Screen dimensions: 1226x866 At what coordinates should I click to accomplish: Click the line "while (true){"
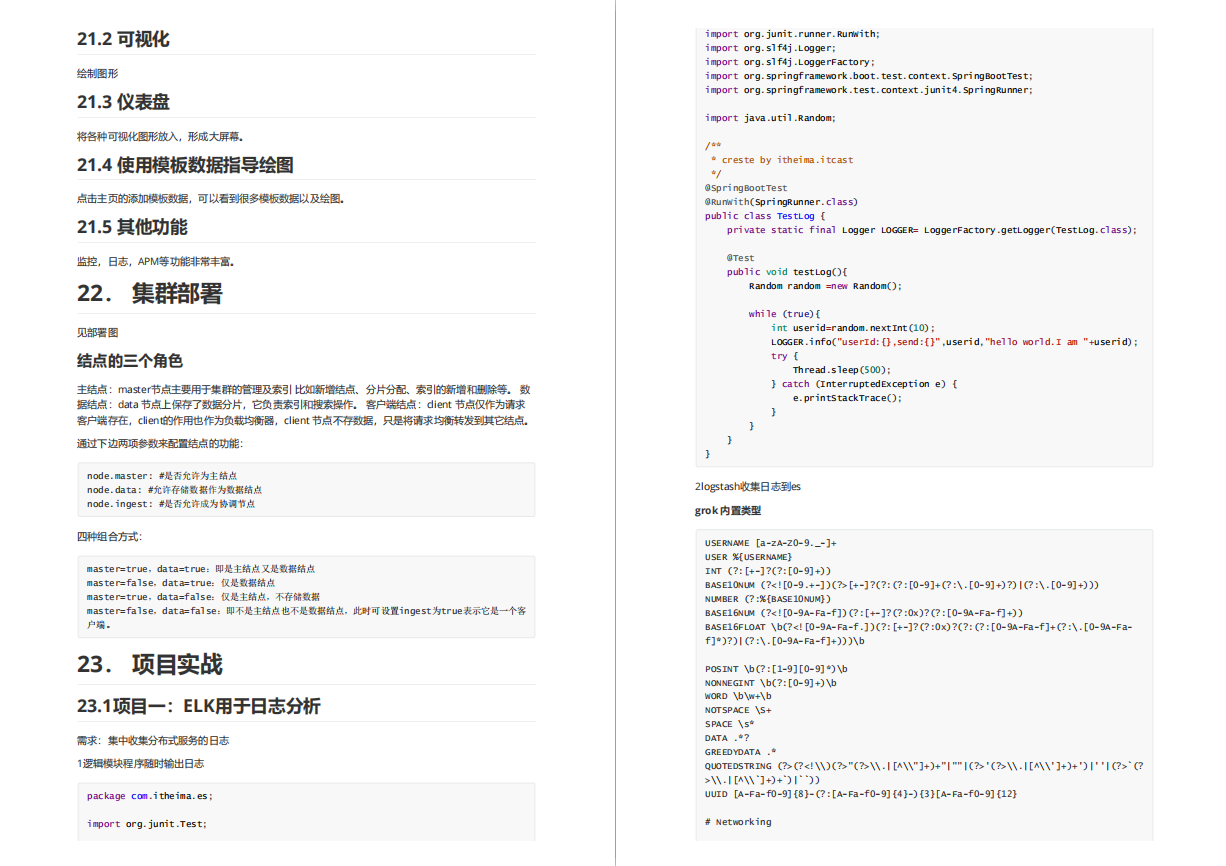pos(784,314)
